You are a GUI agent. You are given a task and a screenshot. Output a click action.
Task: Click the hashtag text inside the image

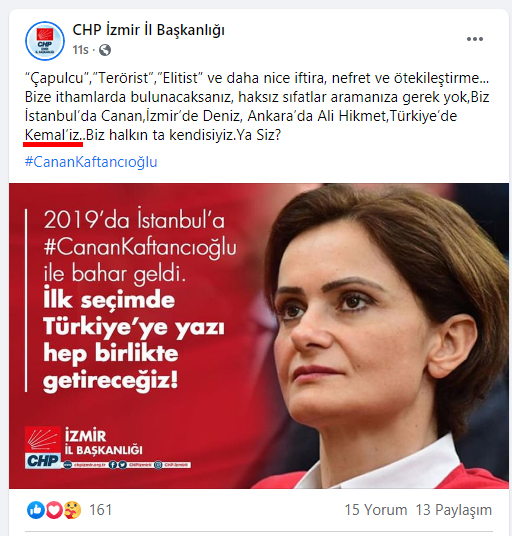[x=140, y=247]
